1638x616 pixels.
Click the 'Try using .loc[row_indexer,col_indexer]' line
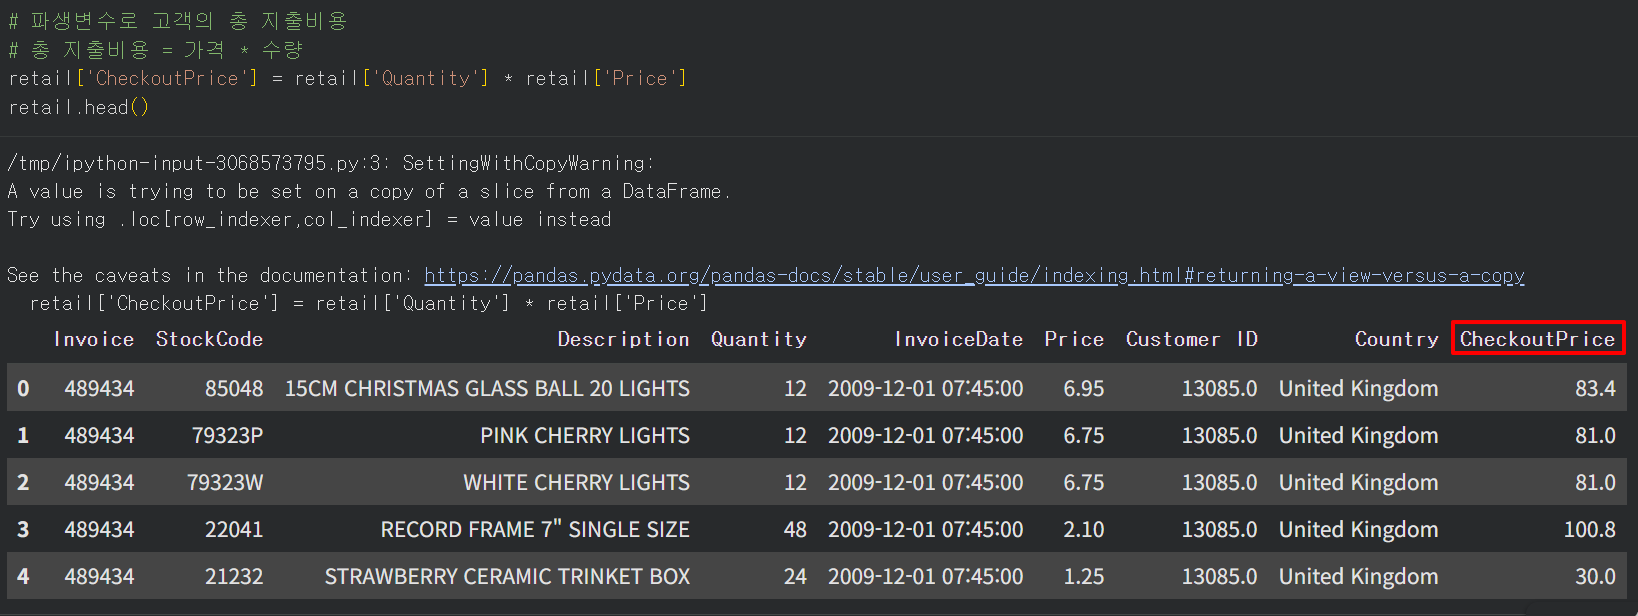(x=309, y=219)
